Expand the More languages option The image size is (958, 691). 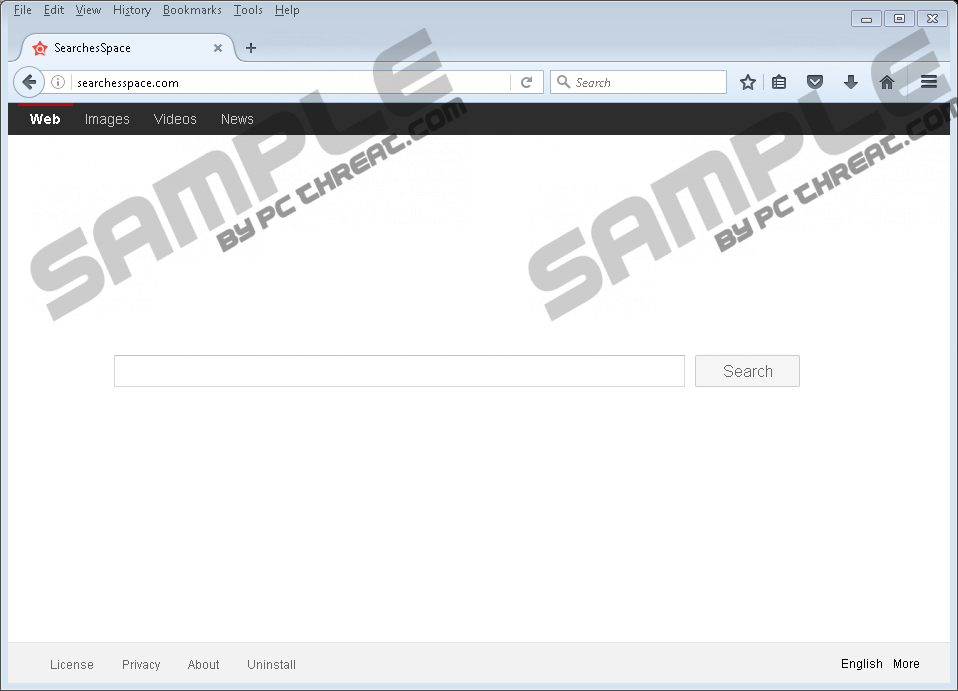point(906,664)
